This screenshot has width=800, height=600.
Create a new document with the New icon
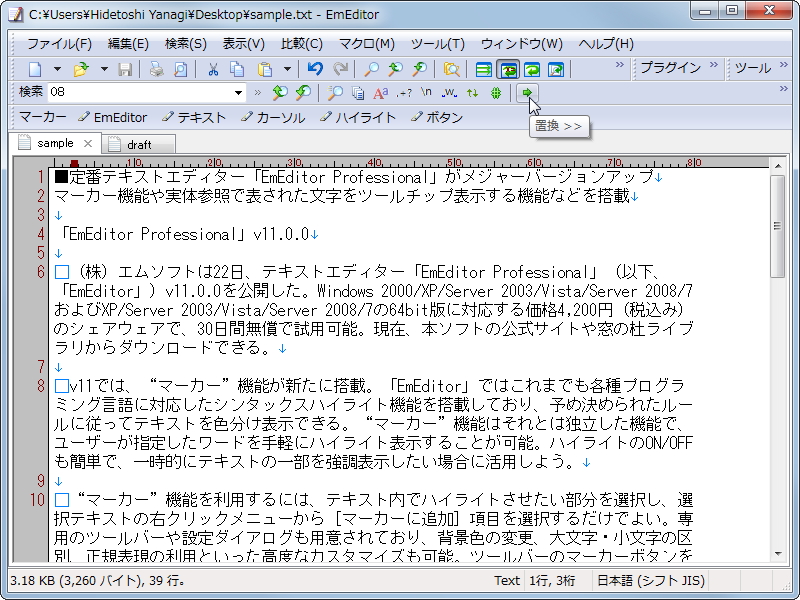[34, 70]
